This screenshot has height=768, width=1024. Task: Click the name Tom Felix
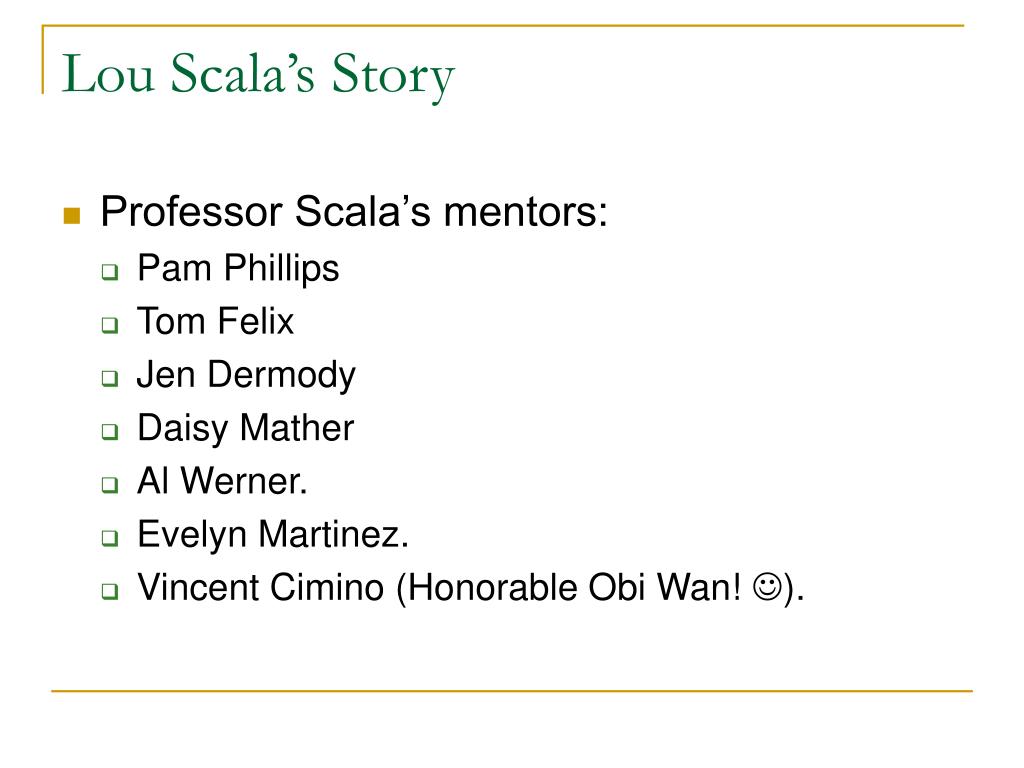point(216,321)
